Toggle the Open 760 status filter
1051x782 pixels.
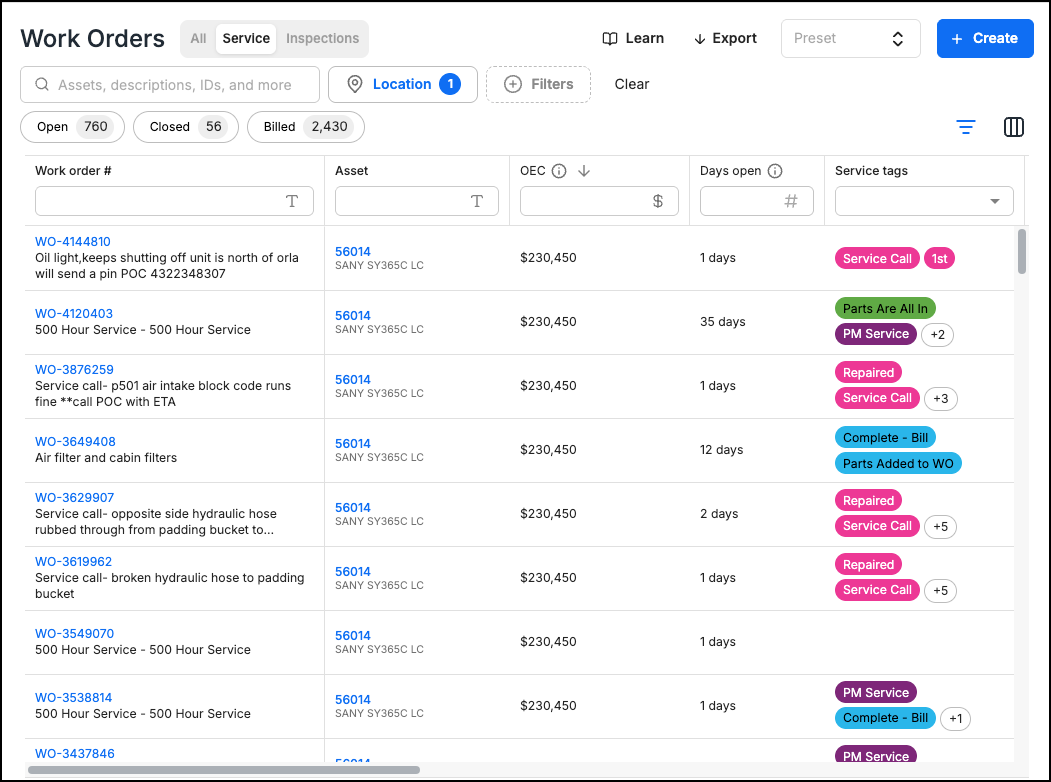tap(72, 127)
